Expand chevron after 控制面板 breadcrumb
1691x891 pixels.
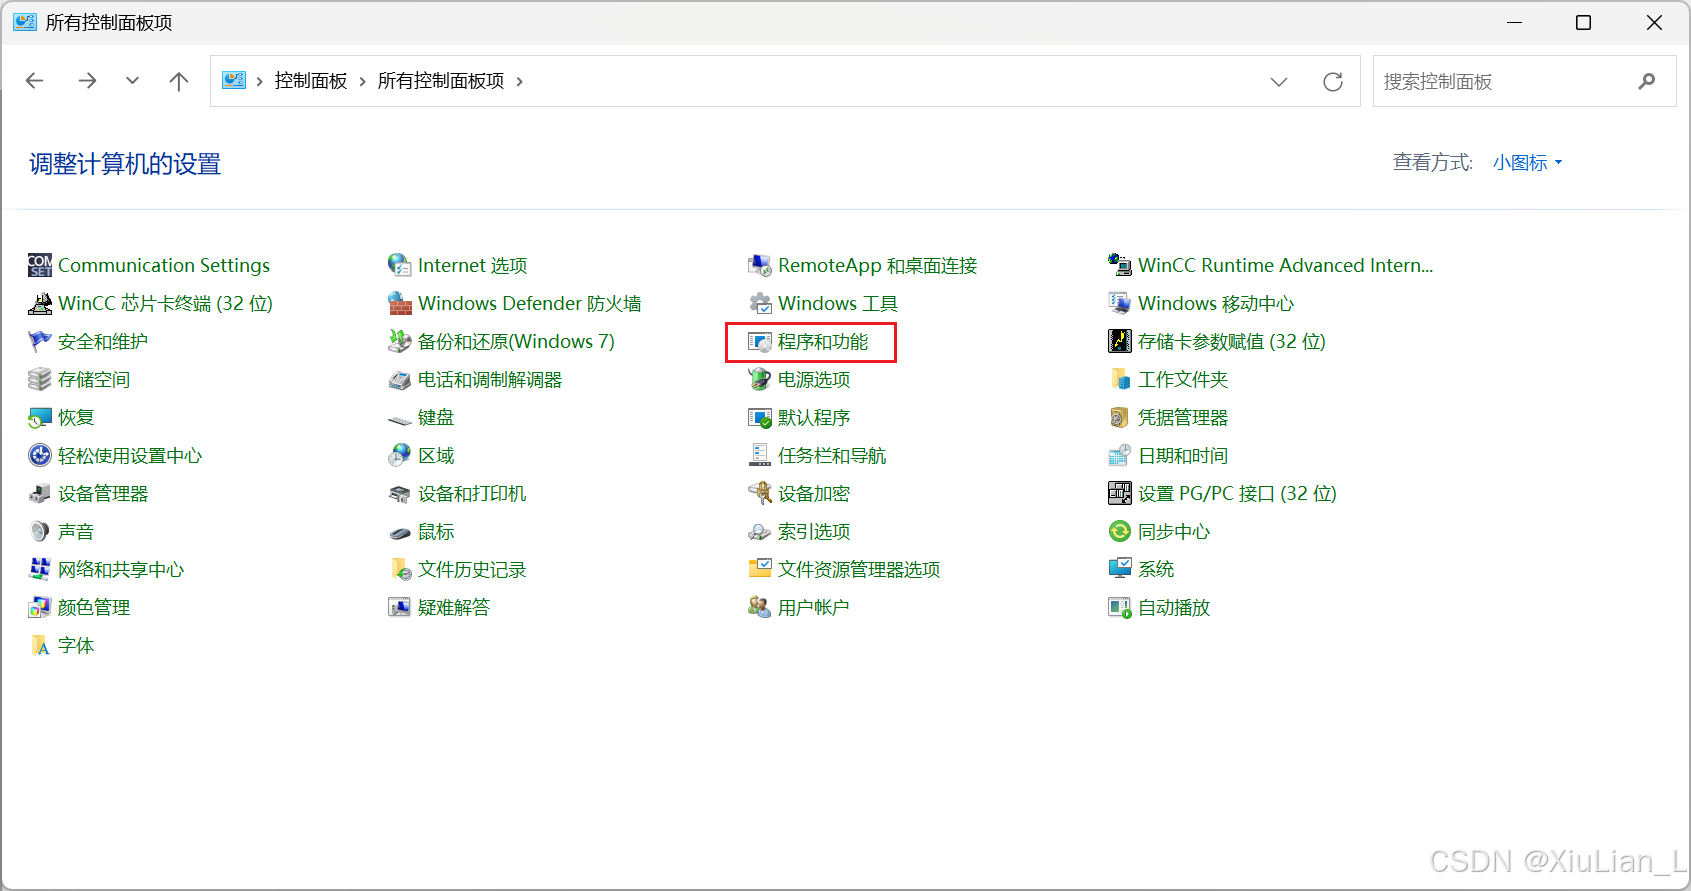point(362,82)
